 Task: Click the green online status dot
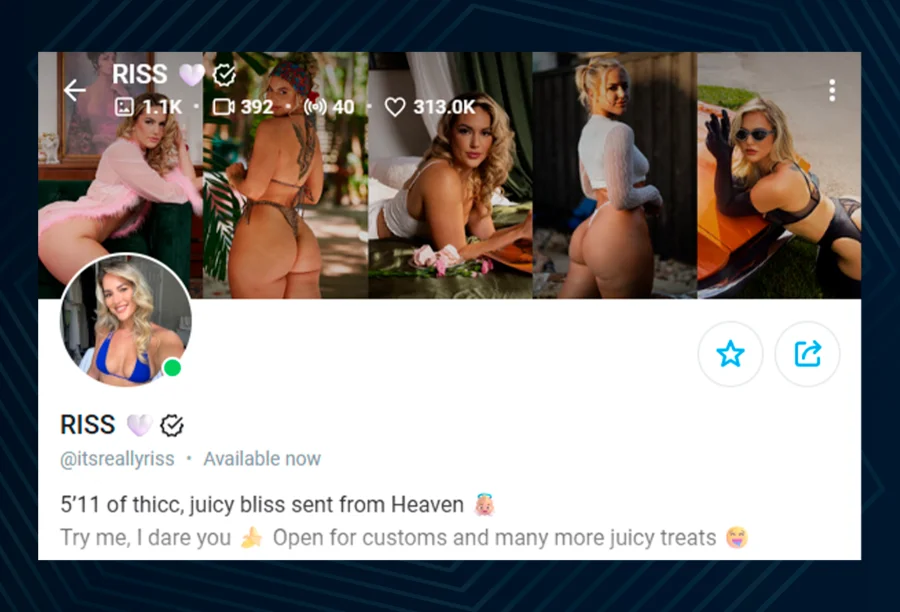tap(172, 367)
